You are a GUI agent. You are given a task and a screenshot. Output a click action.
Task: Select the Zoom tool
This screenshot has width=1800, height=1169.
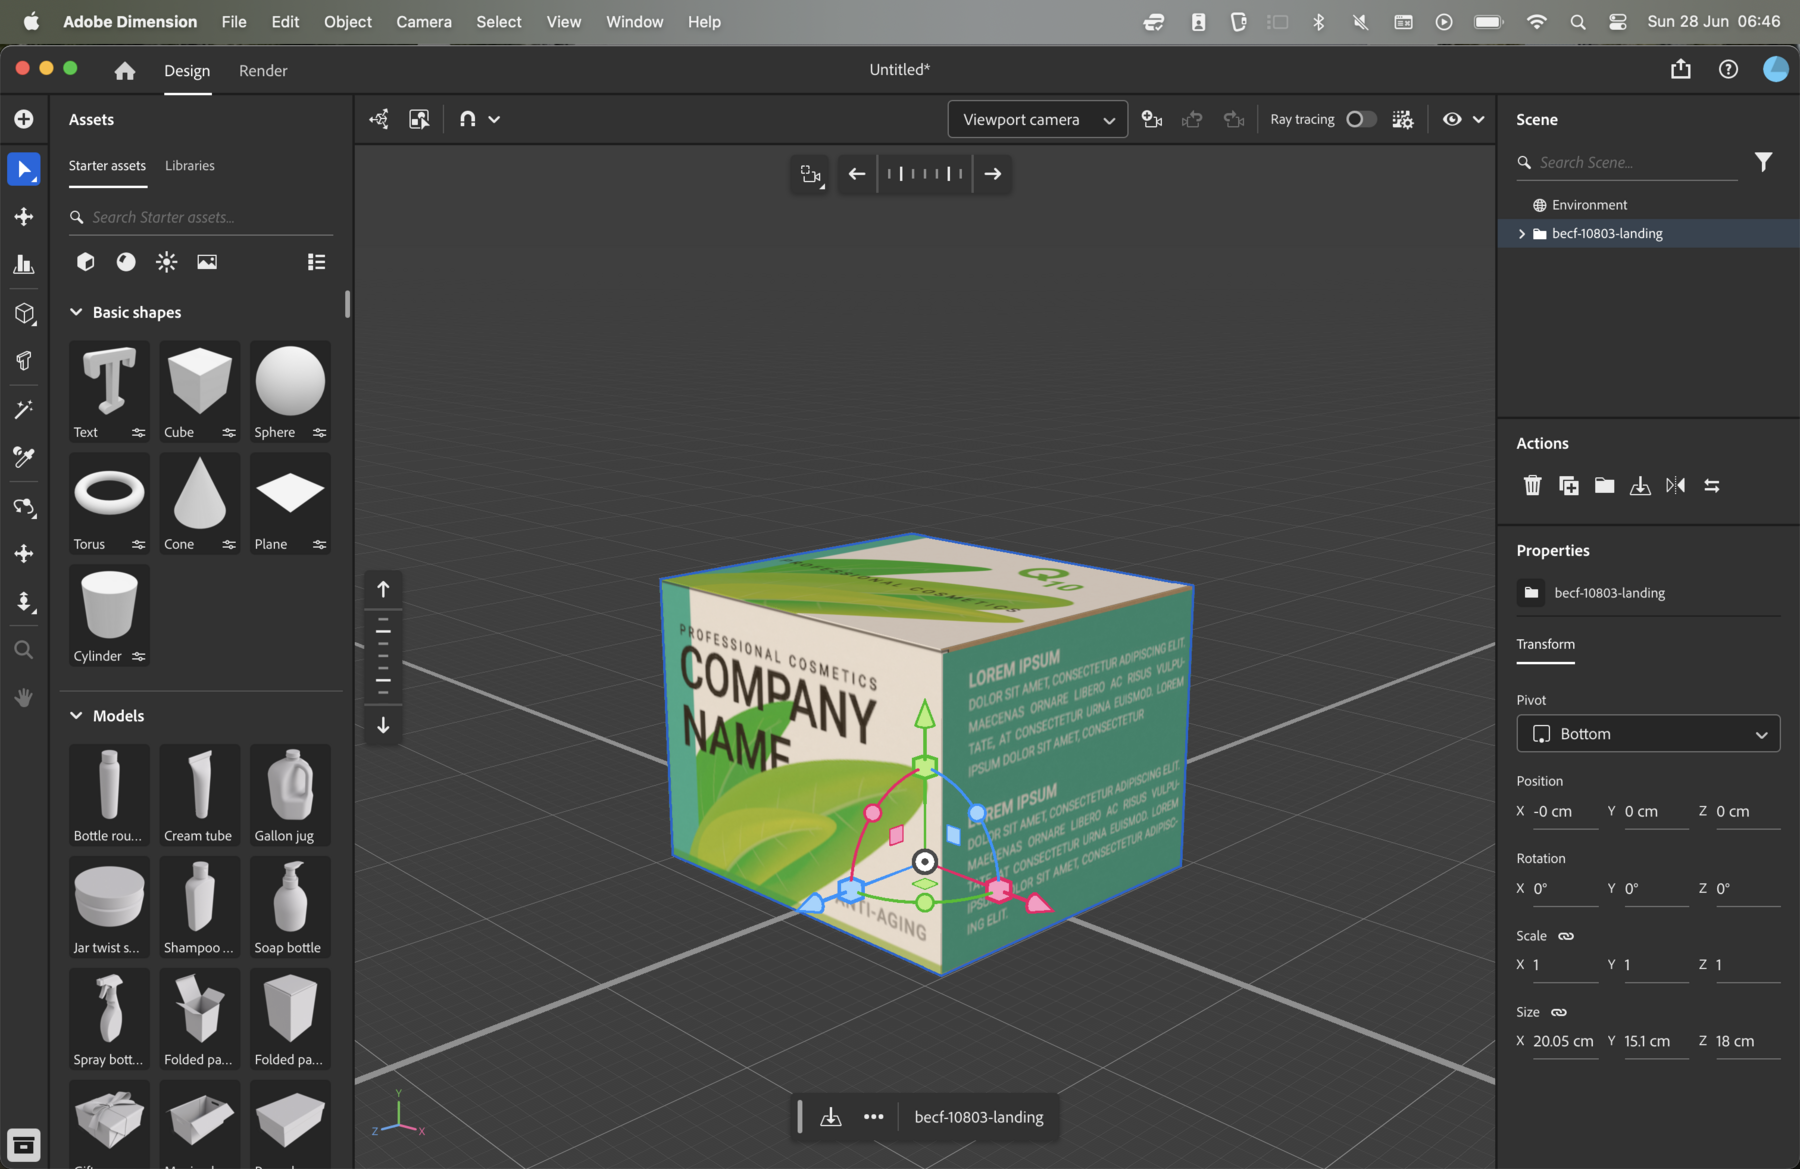[x=24, y=650]
